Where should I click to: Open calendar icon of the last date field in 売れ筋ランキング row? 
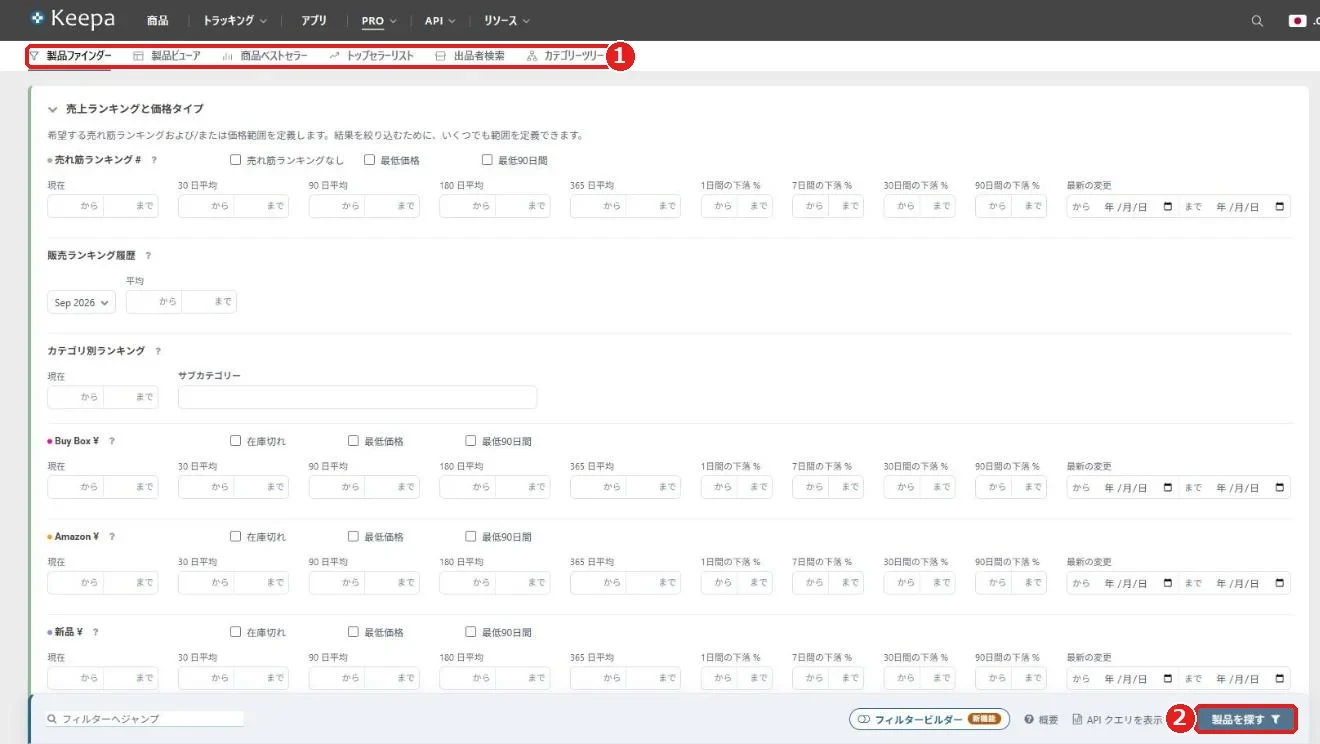1279,207
